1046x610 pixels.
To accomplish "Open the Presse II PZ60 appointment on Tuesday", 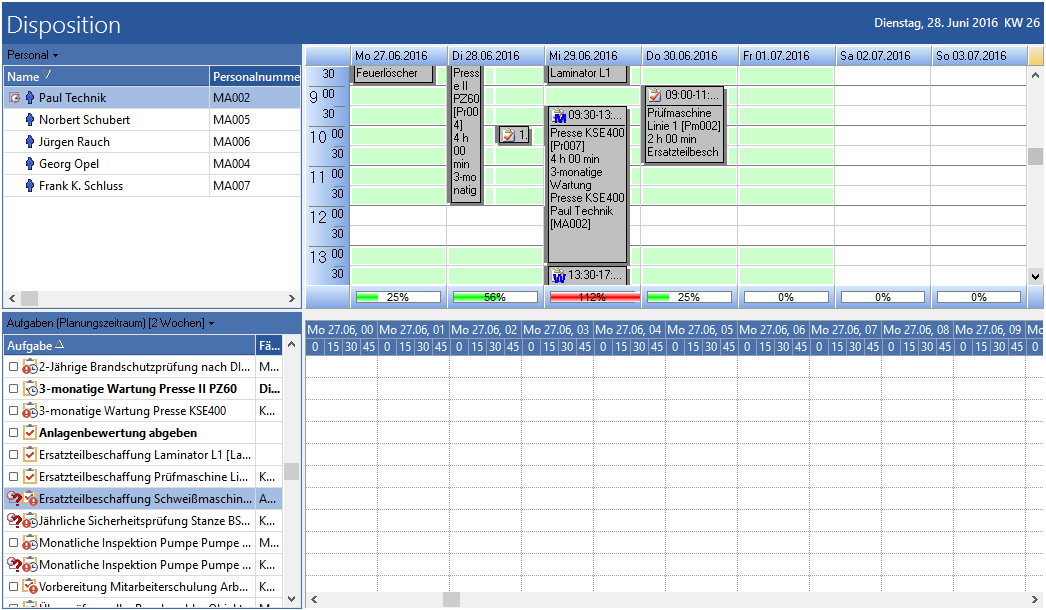I will (x=466, y=134).
